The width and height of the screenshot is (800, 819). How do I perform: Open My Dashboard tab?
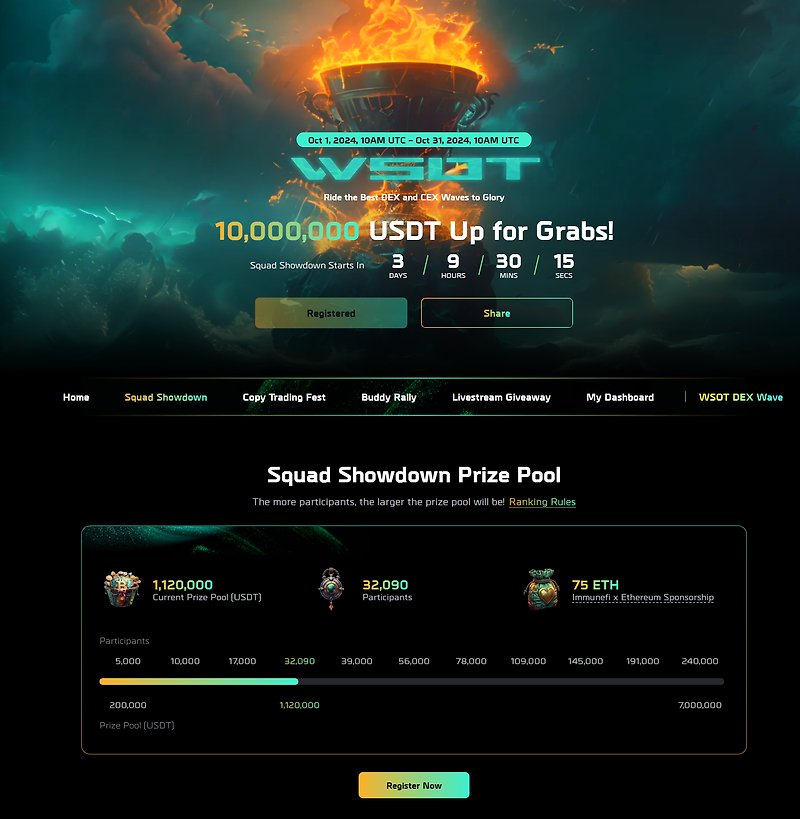tap(620, 397)
